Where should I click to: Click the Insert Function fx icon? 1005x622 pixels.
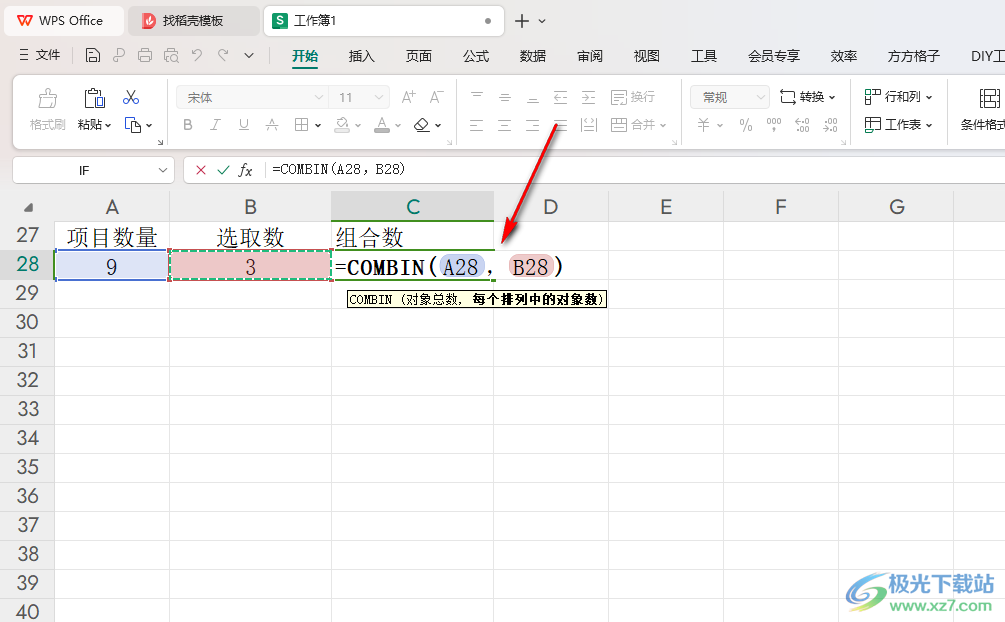click(245, 170)
